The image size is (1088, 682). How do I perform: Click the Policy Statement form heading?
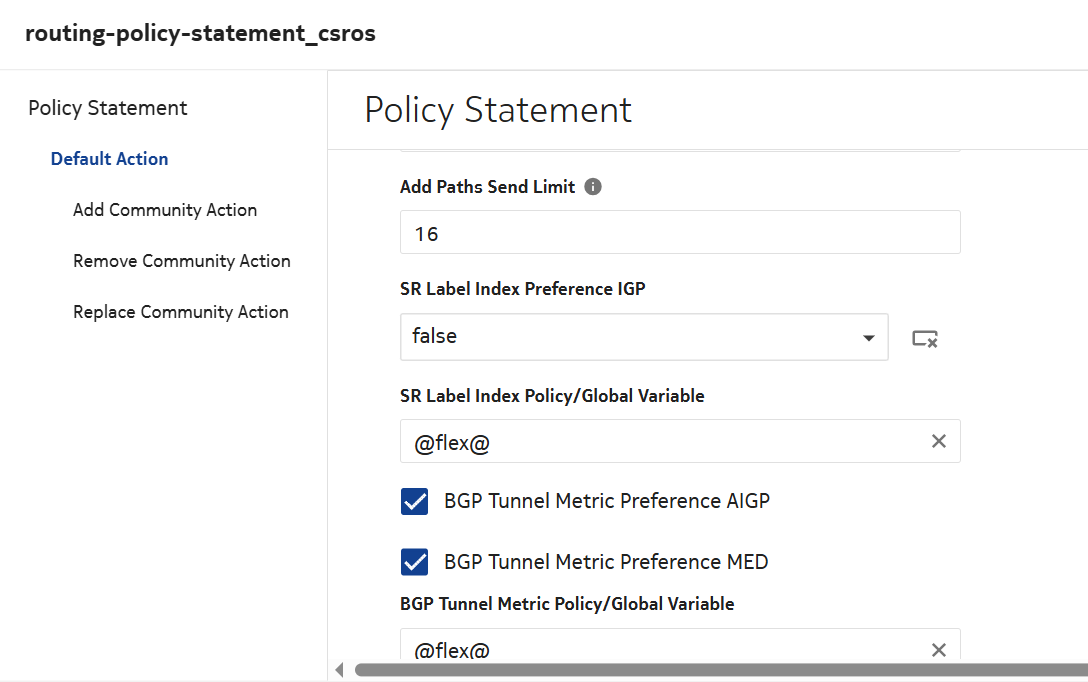pyautogui.click(x=498, y=110)
